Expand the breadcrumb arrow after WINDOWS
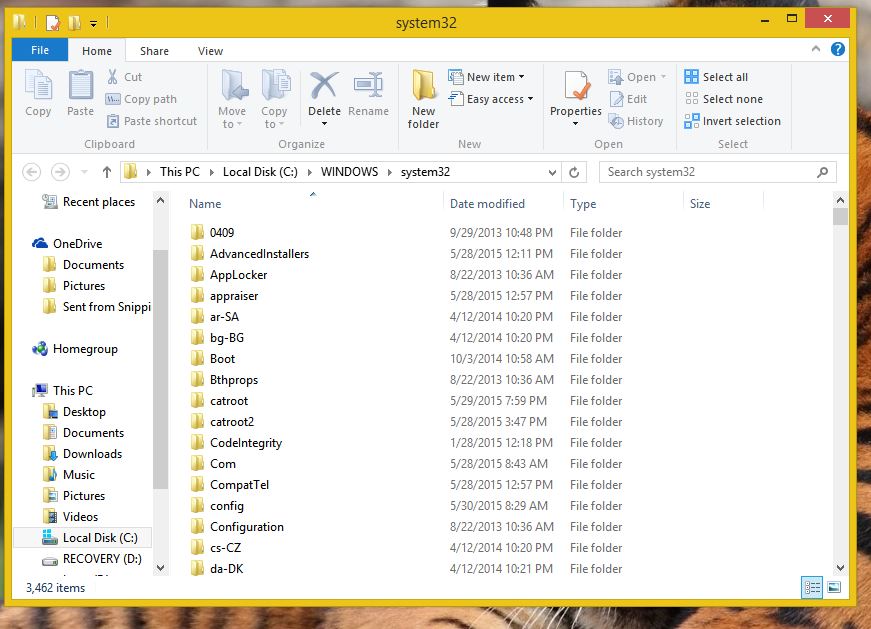The image size is (871, 629). [389, 172]
